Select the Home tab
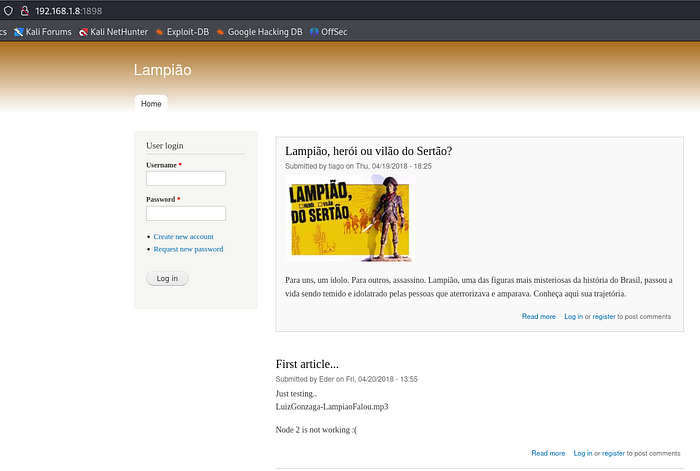Image resolution: width=700 pixels, height=471 pixels. tap(151, 103)
